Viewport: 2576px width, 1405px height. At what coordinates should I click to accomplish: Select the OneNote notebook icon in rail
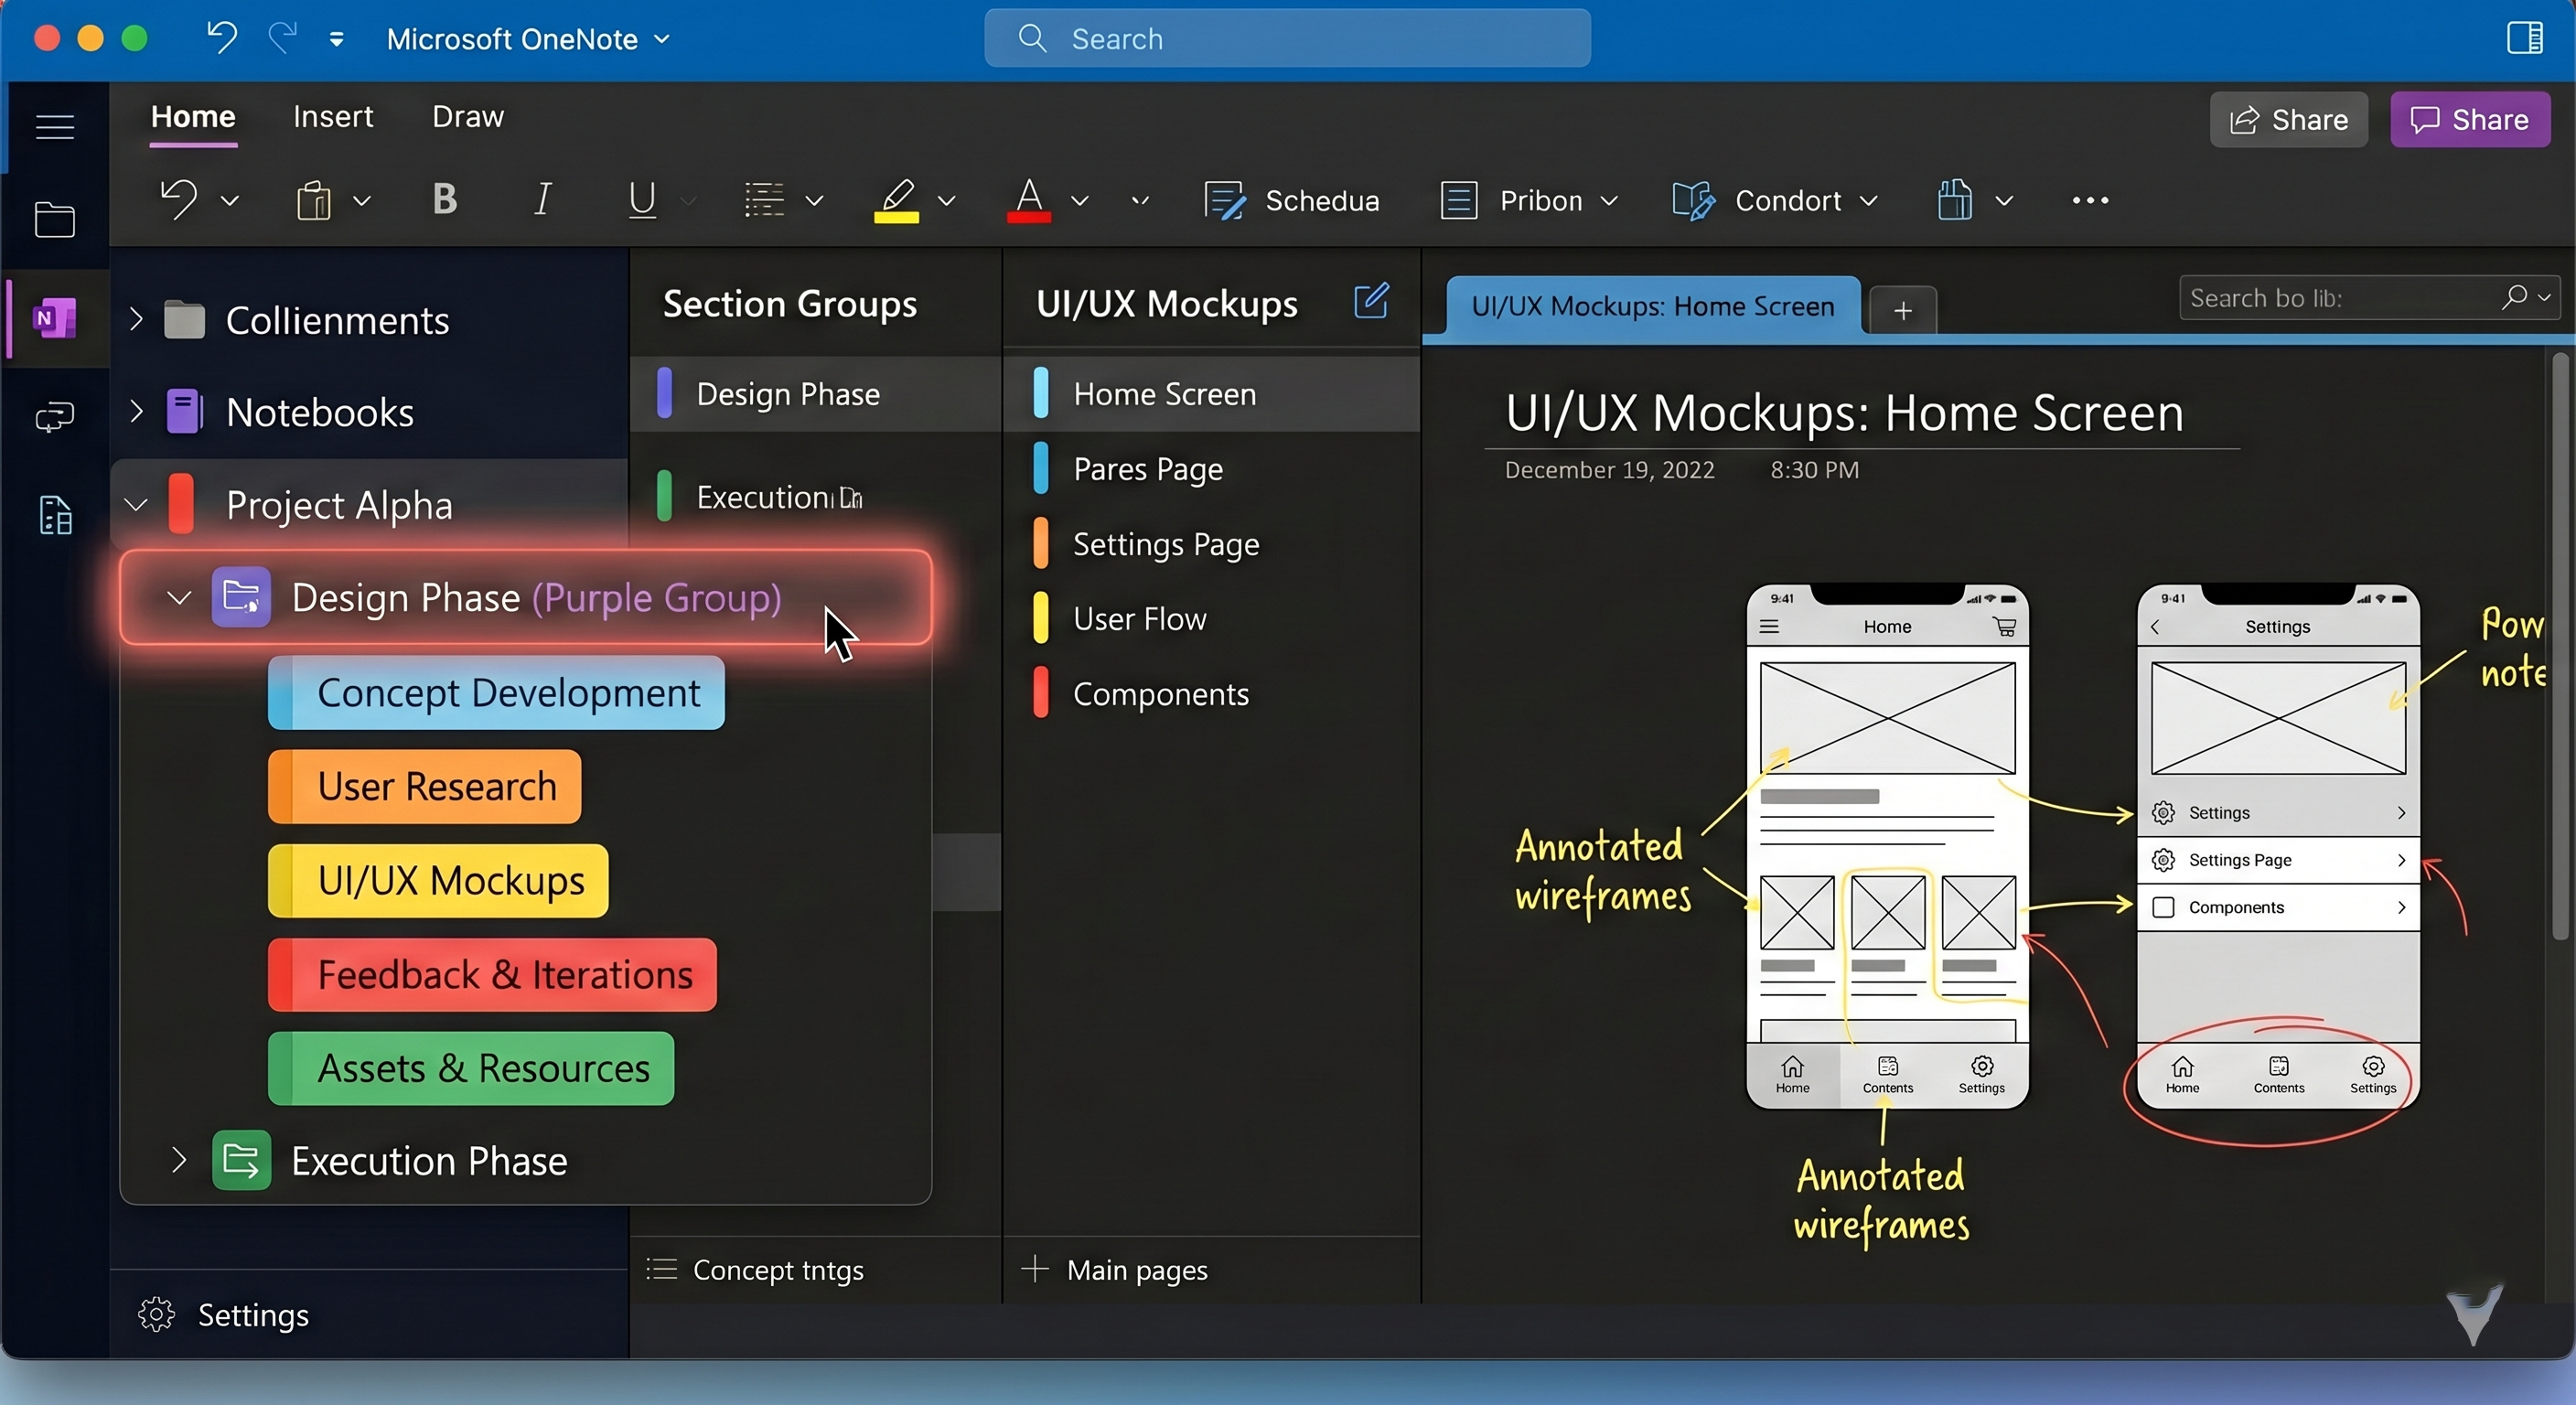point(55,318)
